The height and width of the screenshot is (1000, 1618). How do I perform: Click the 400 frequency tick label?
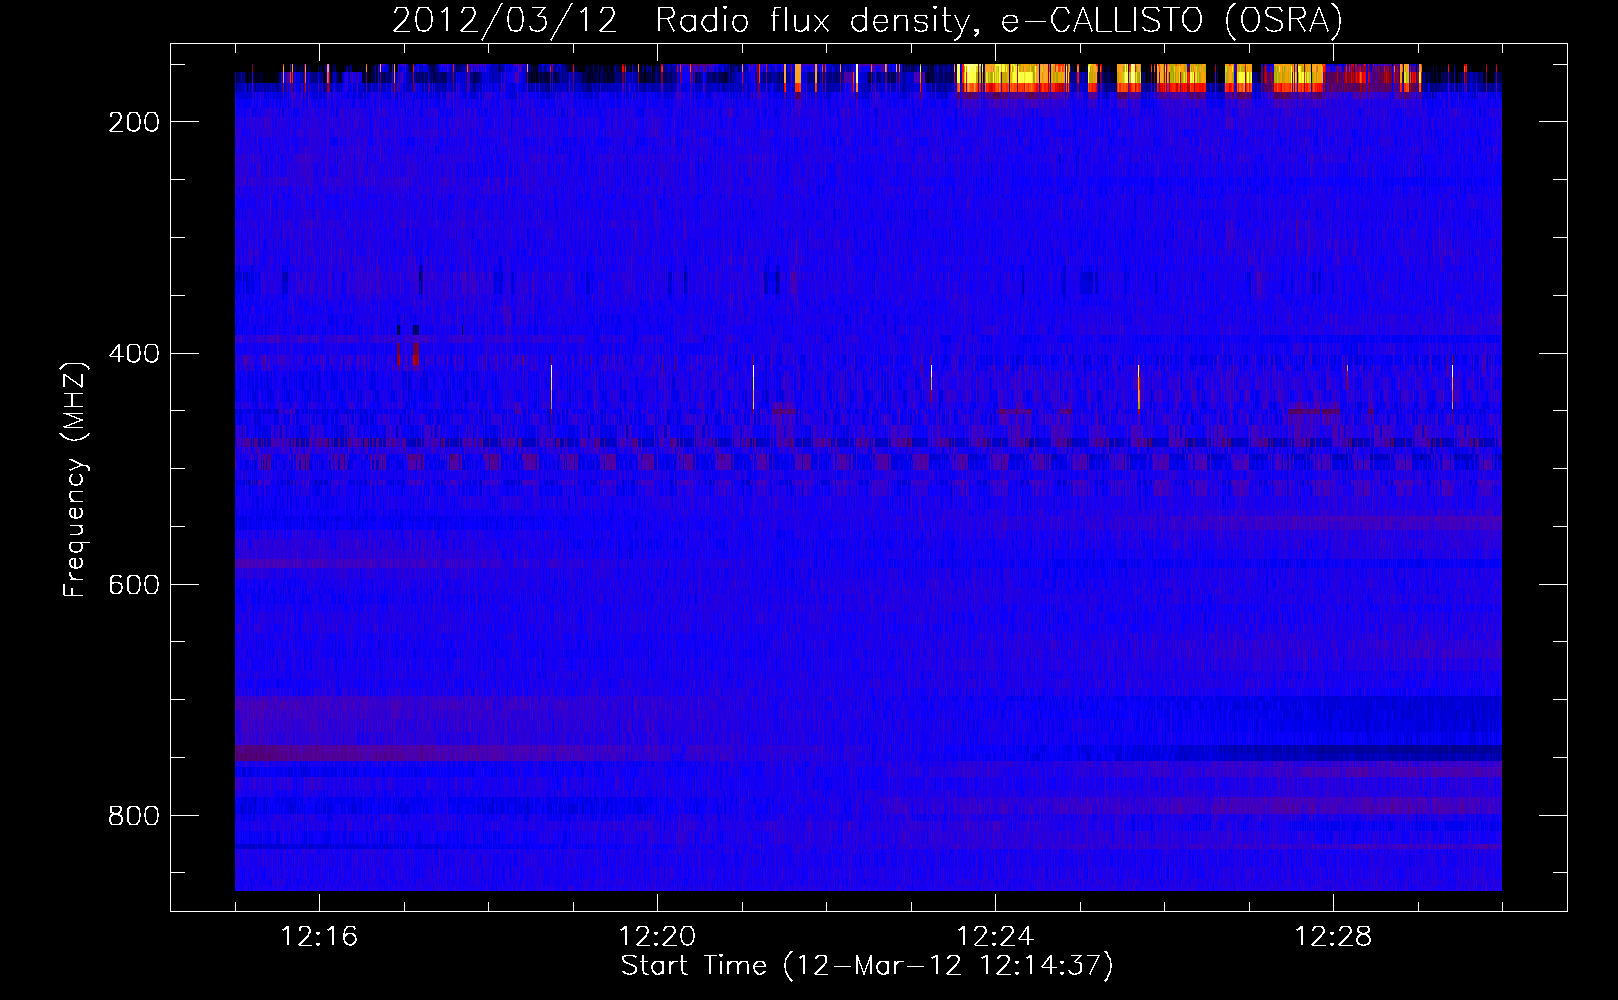134,354
